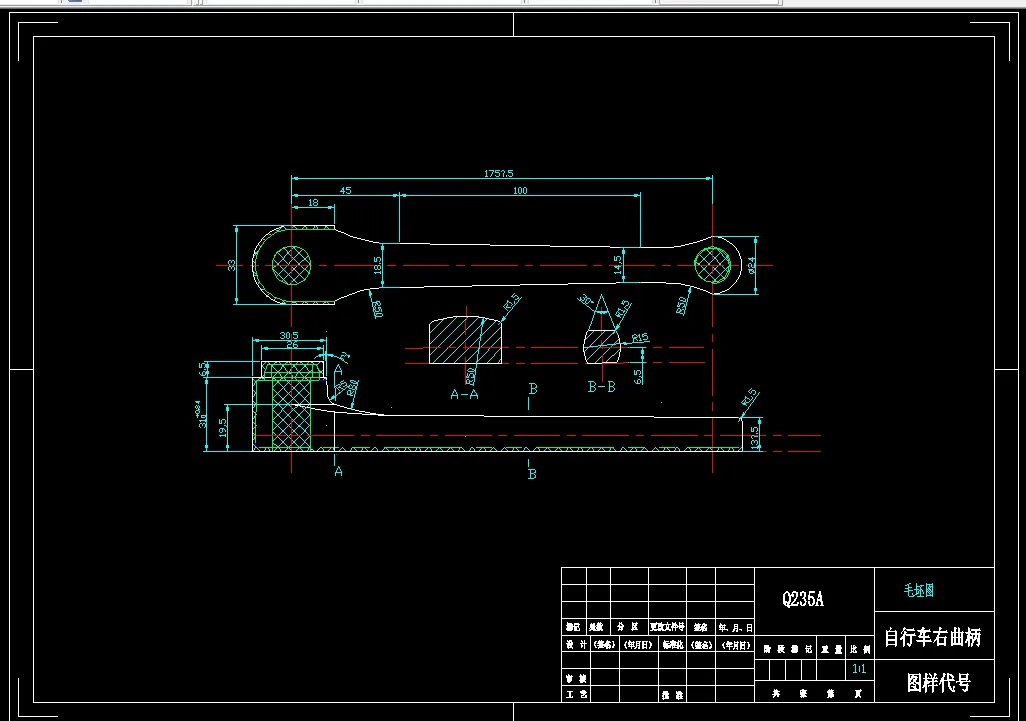This screenshot has width=1026, height=721.
Task: Select the hatched A-A cross-section
Action: [x=465, y=340]
